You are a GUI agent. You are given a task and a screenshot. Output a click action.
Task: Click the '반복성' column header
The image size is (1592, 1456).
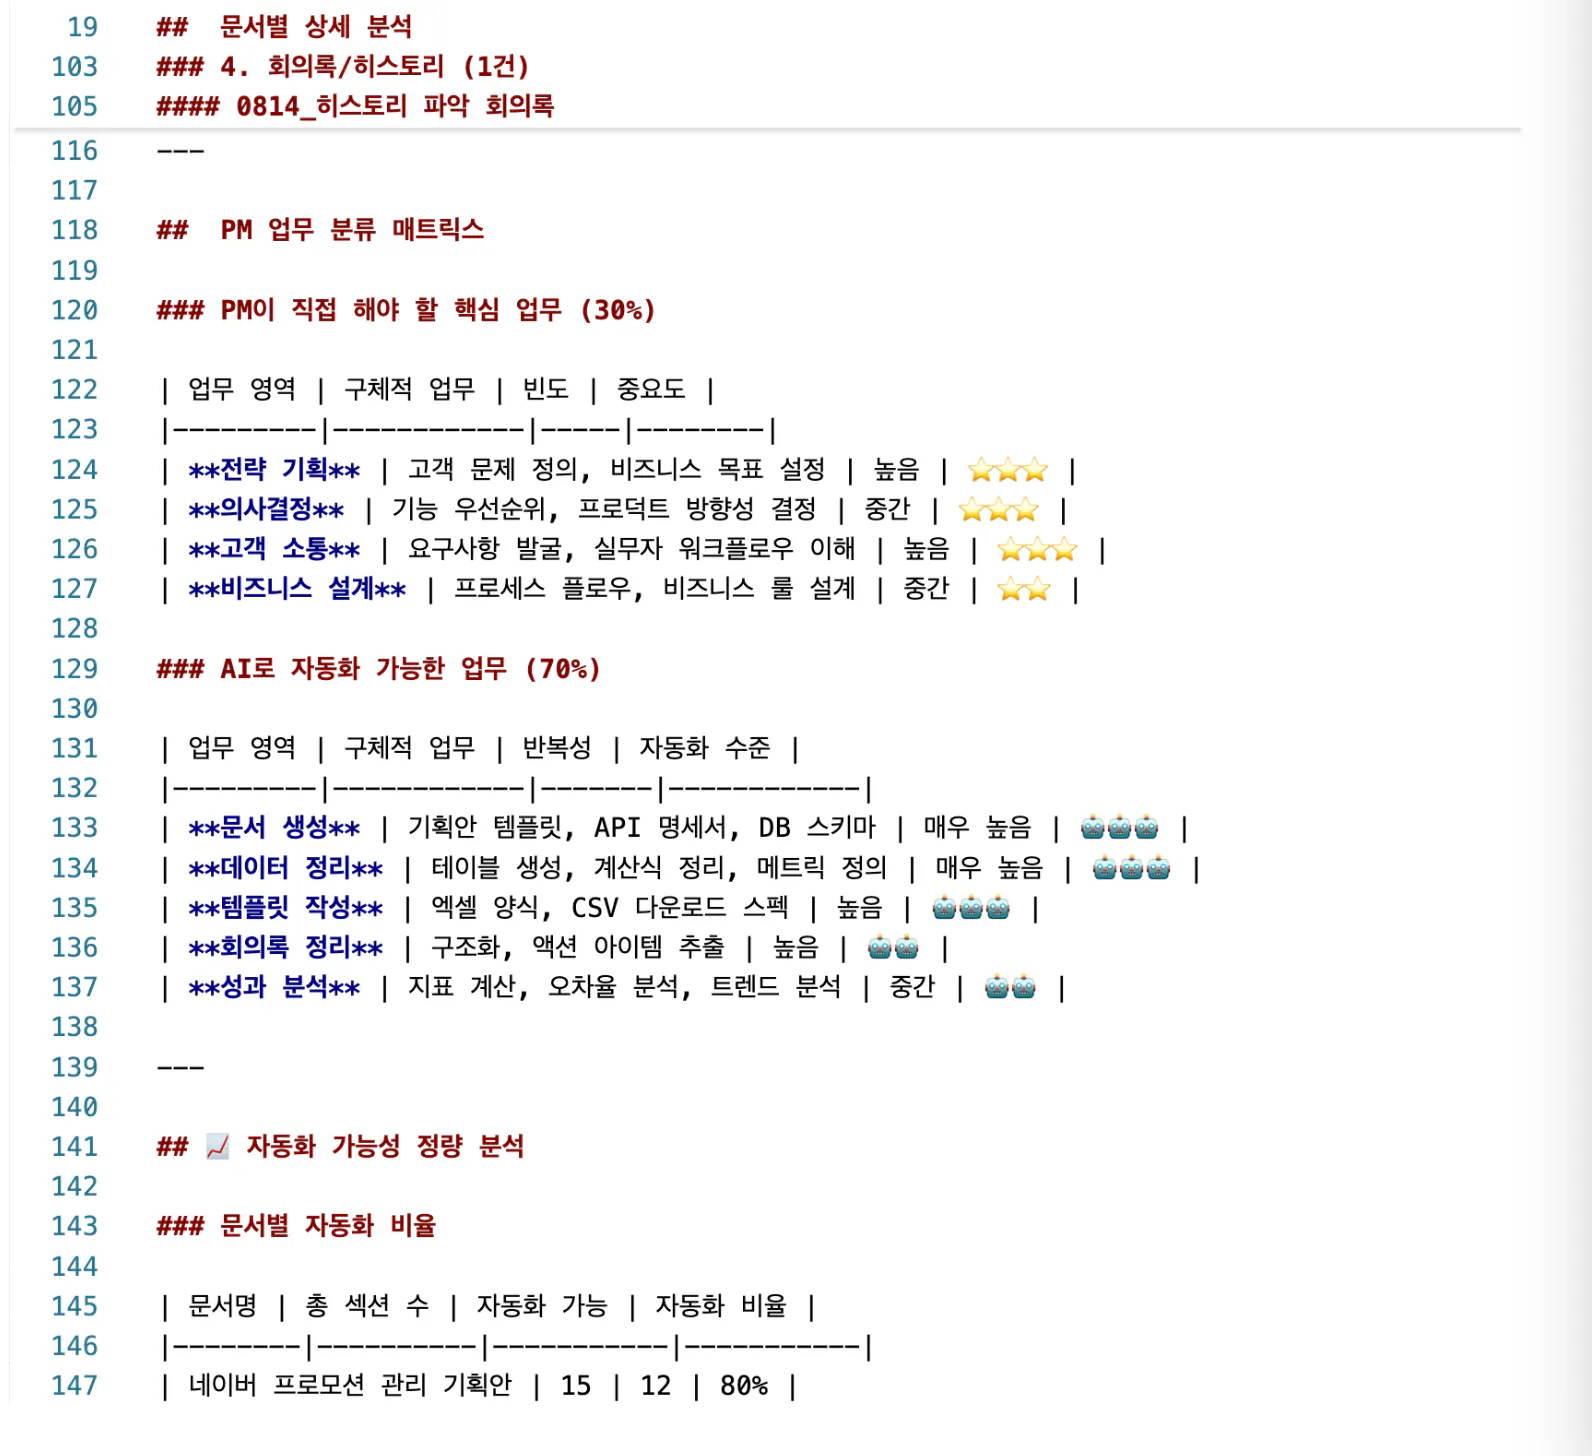tap(557, 748)
